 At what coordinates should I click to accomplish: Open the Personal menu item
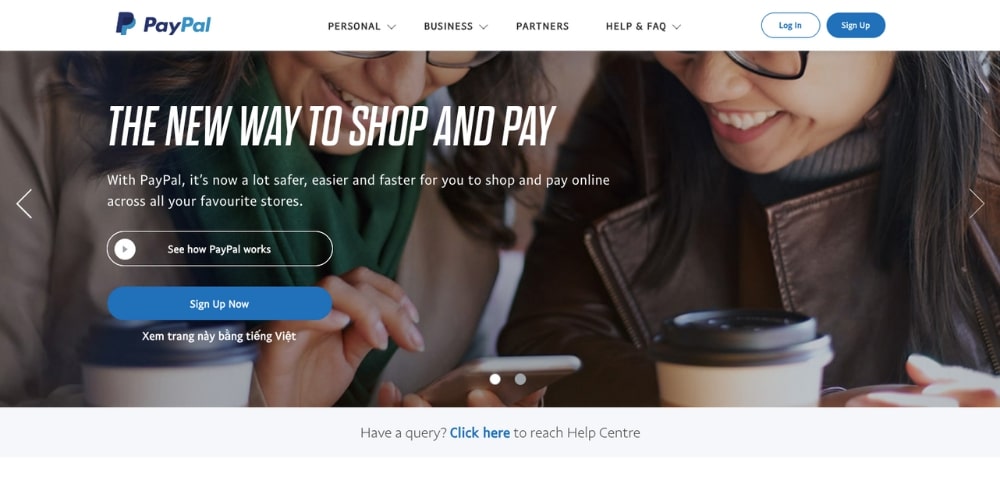pyautogui.click(x=354, y=26)
